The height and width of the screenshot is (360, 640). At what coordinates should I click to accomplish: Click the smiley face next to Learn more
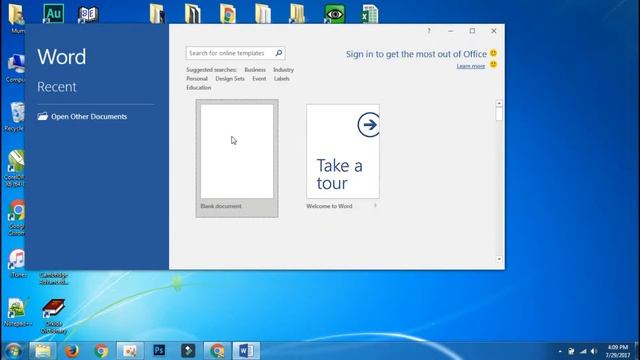click(493, 64)
